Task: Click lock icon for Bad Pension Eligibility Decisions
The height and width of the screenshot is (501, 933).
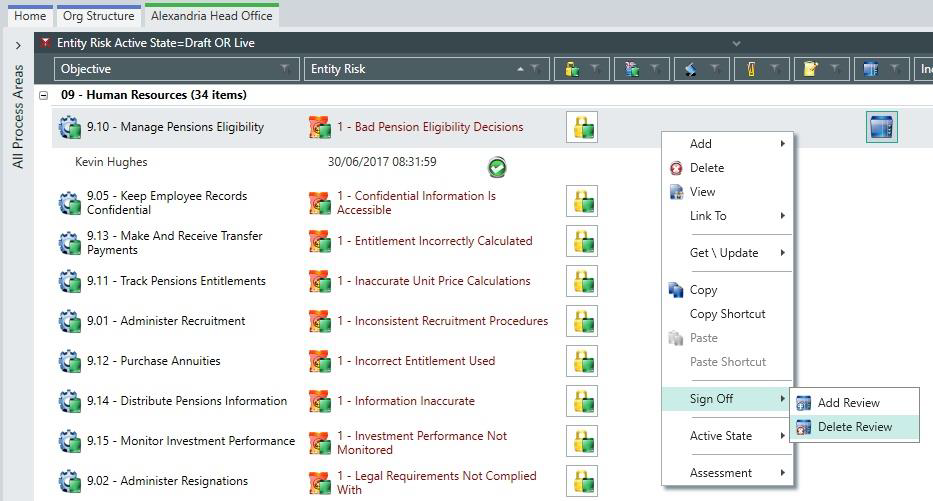Action: (582, 127)
